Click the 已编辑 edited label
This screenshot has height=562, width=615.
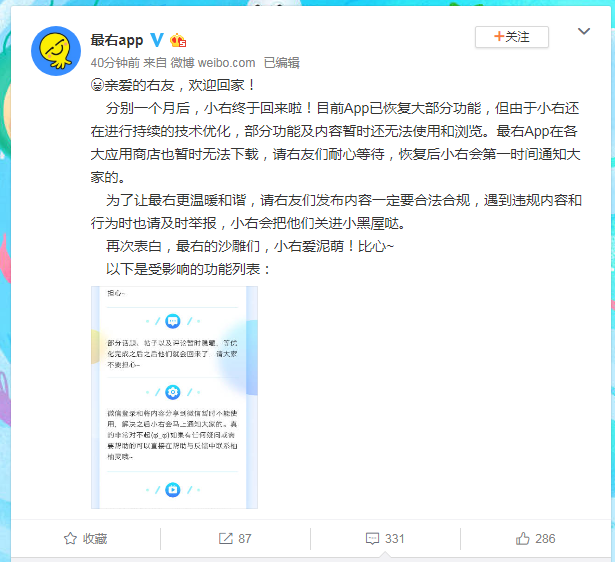point(282,63)
